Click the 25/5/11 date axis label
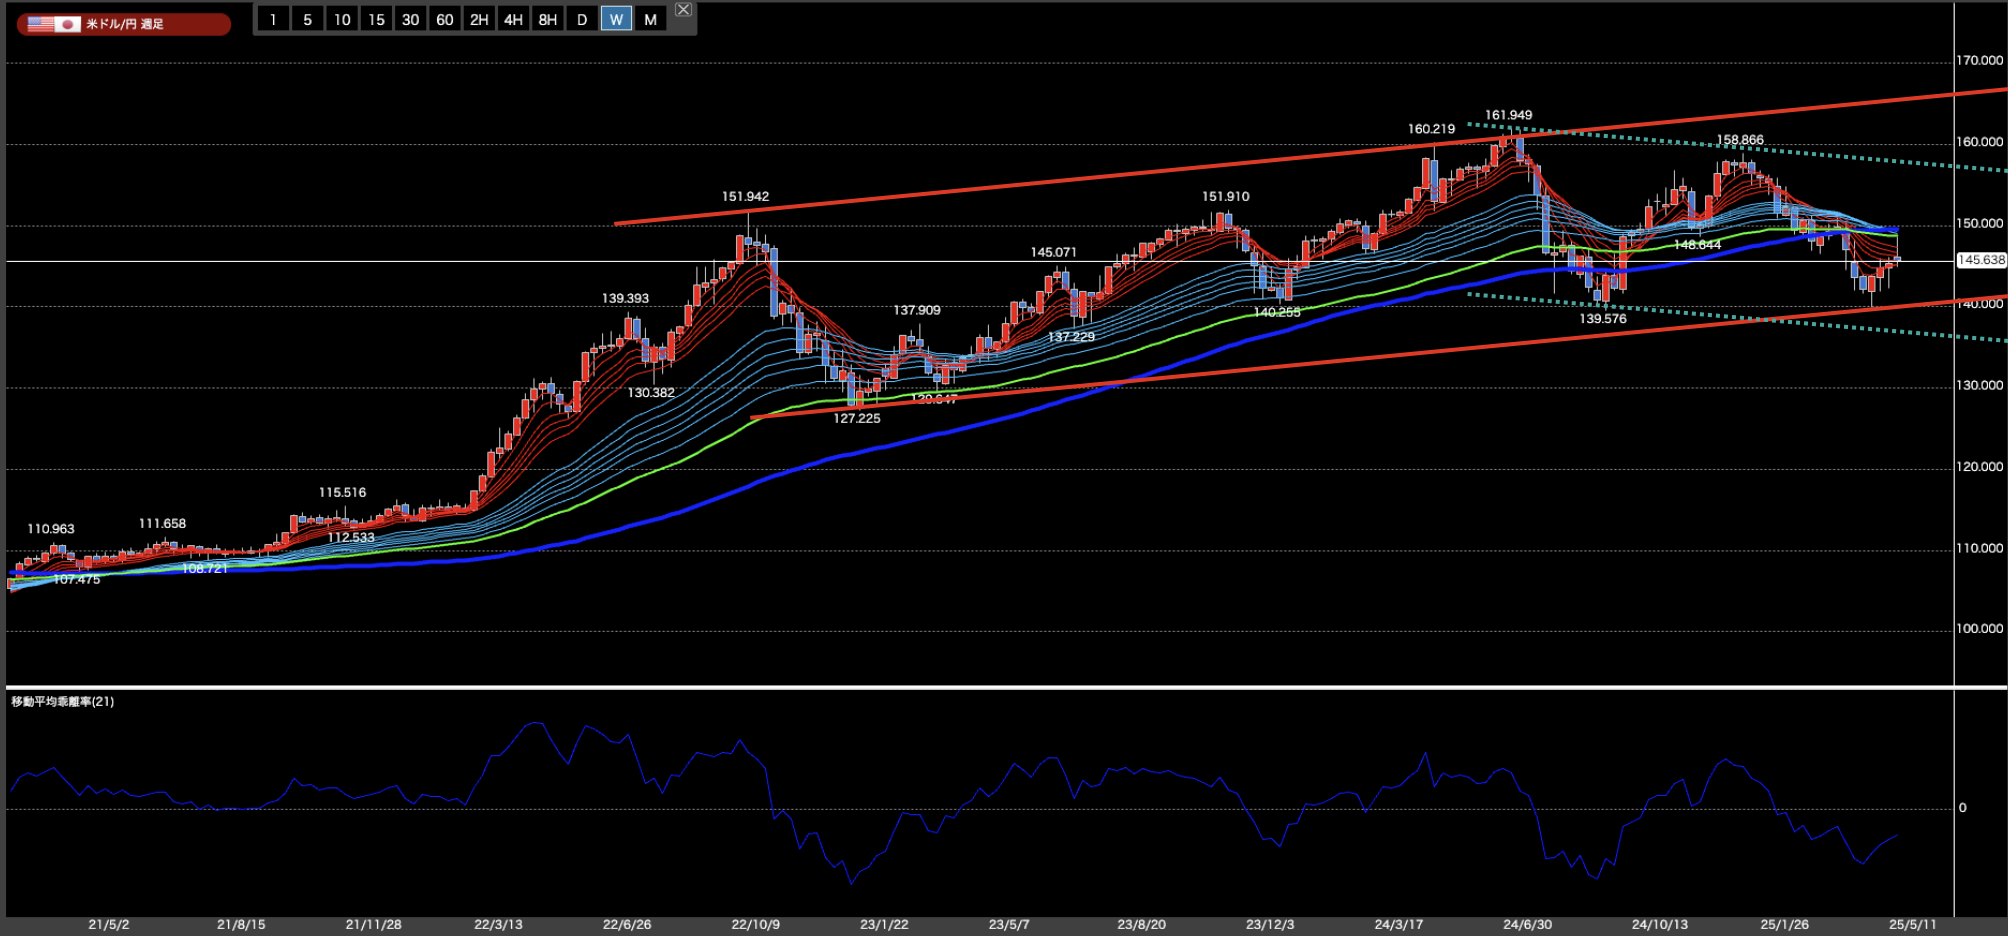Viewport: 2008px width, 936px height. click(x=1912, y=925)
